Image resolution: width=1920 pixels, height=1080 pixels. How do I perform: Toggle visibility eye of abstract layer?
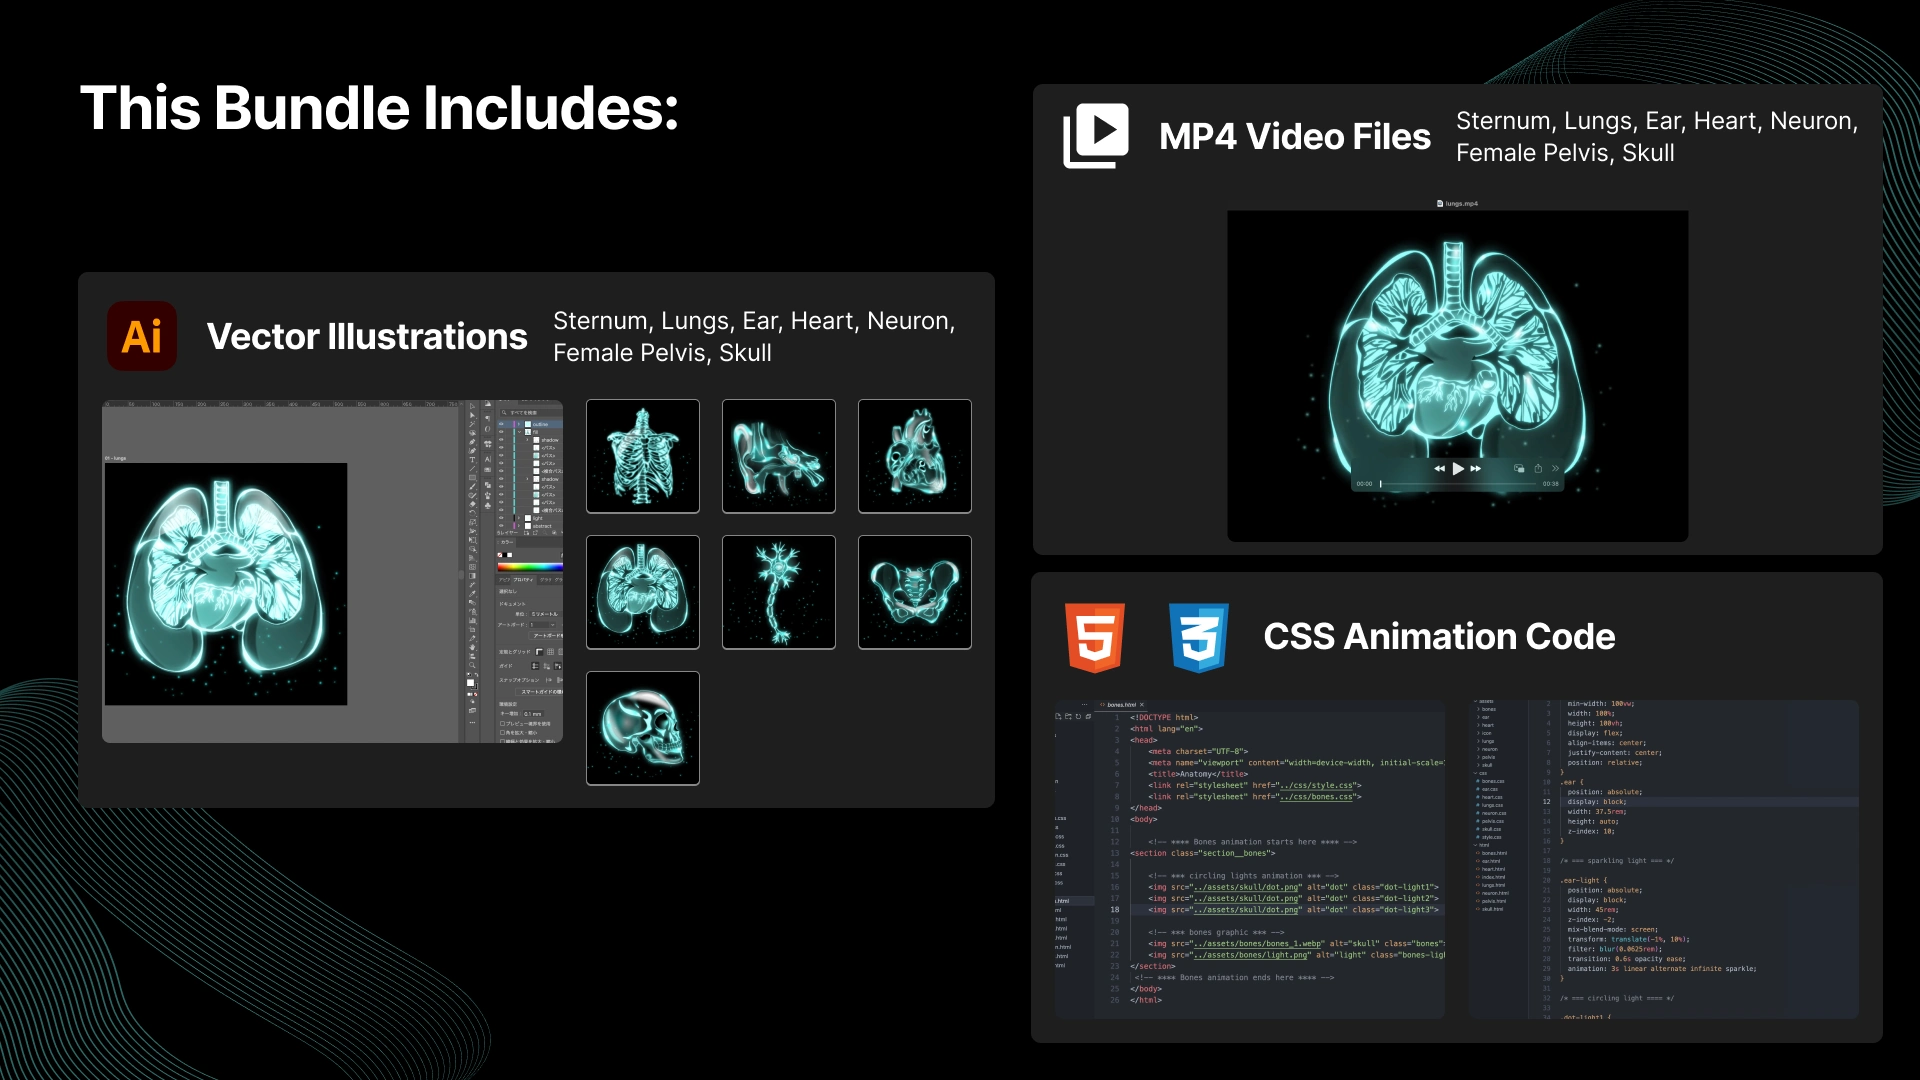[x=501, y=526]
